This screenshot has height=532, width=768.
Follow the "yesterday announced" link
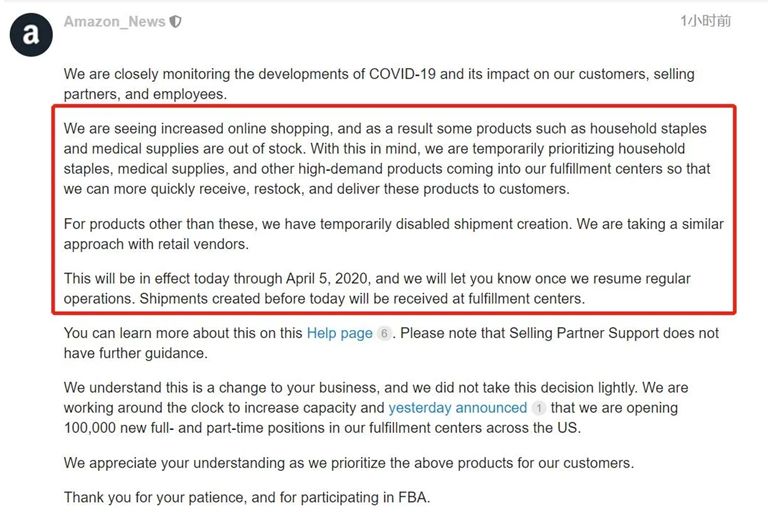(x=457, y=408)
